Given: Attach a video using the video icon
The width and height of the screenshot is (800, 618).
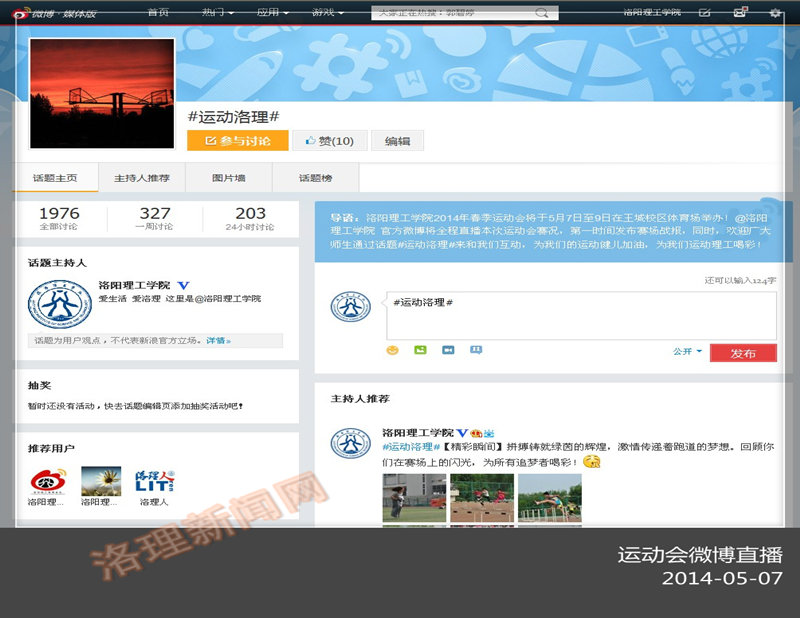Looking at the screenshot, I should pyautogui.click(x=449, y=350).
